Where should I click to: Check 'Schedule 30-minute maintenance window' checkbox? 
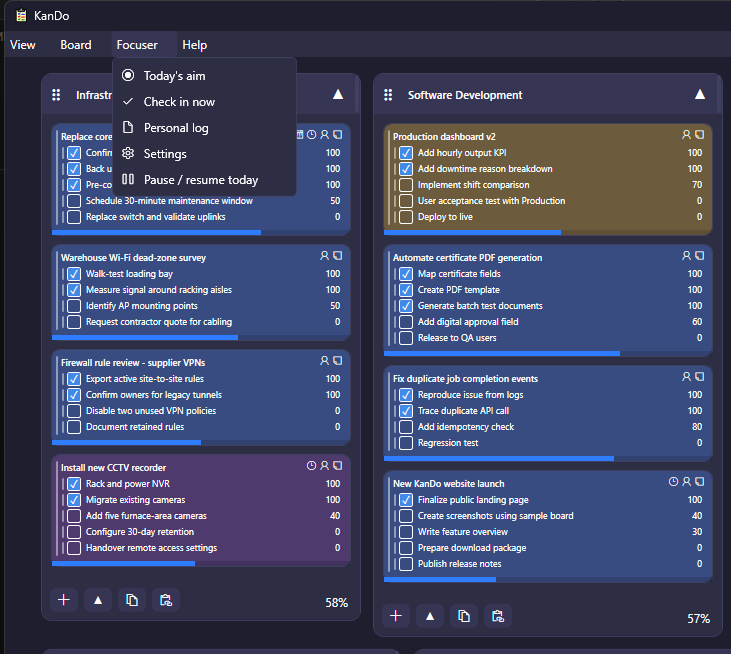coord(74,201)
